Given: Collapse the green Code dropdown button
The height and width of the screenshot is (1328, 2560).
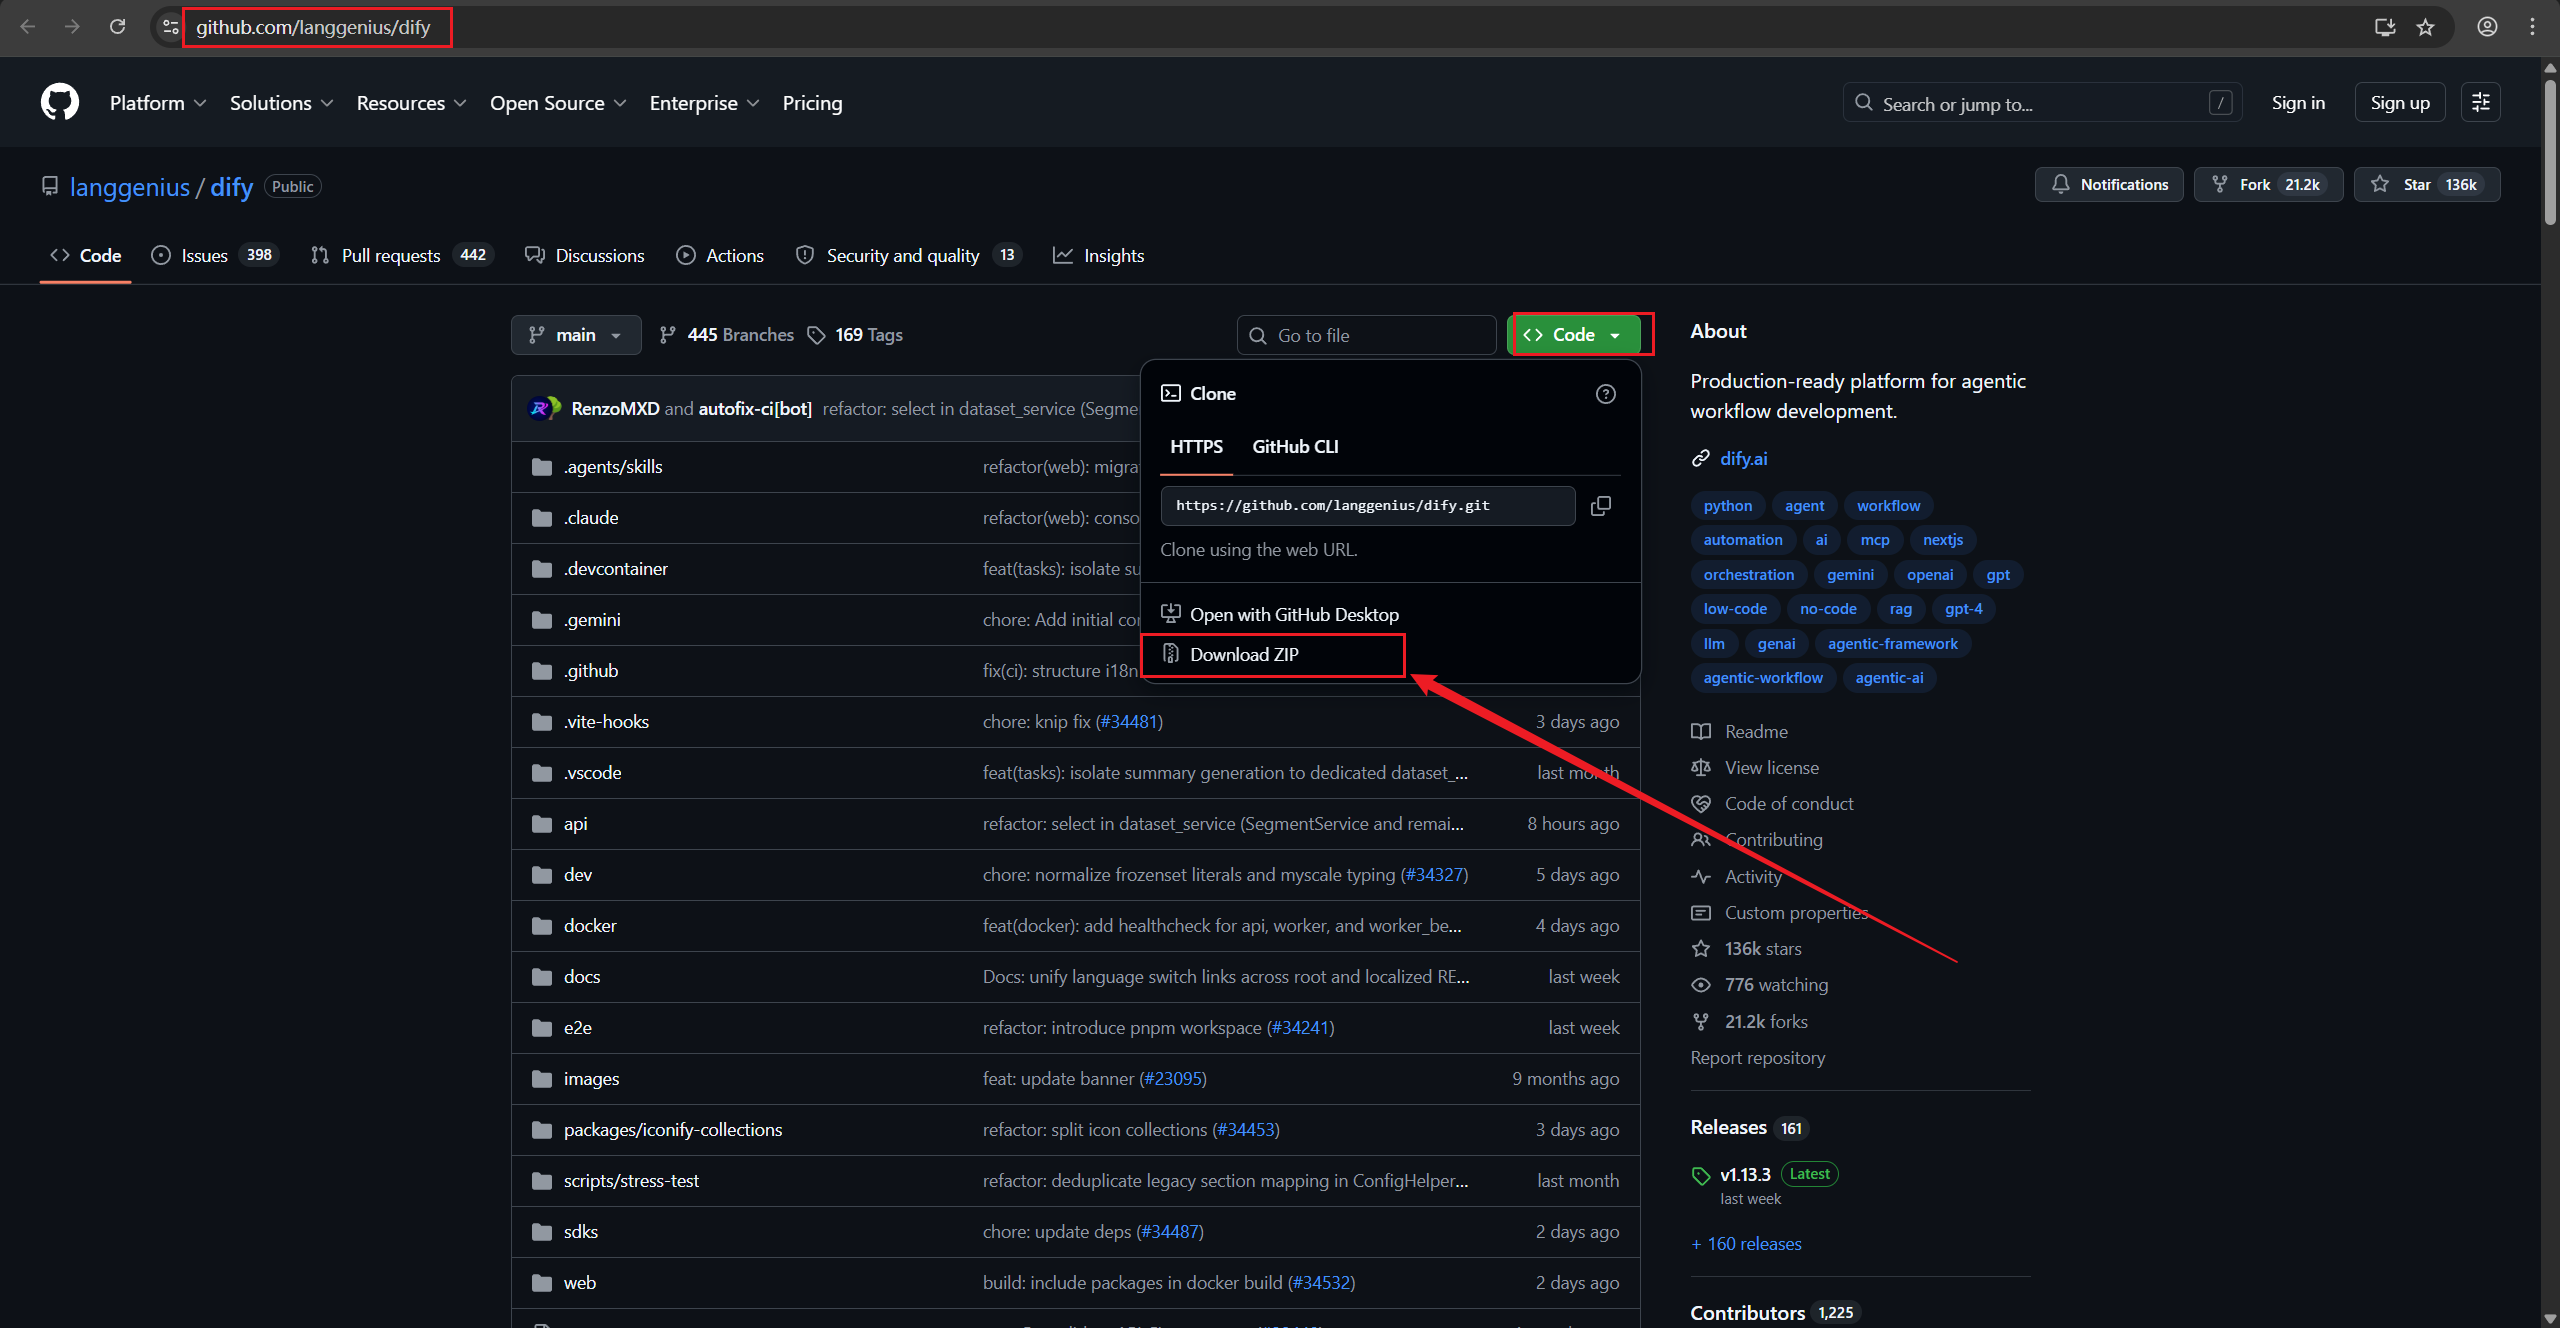Looking at the screenshot, I should [x=1574, y=335].
